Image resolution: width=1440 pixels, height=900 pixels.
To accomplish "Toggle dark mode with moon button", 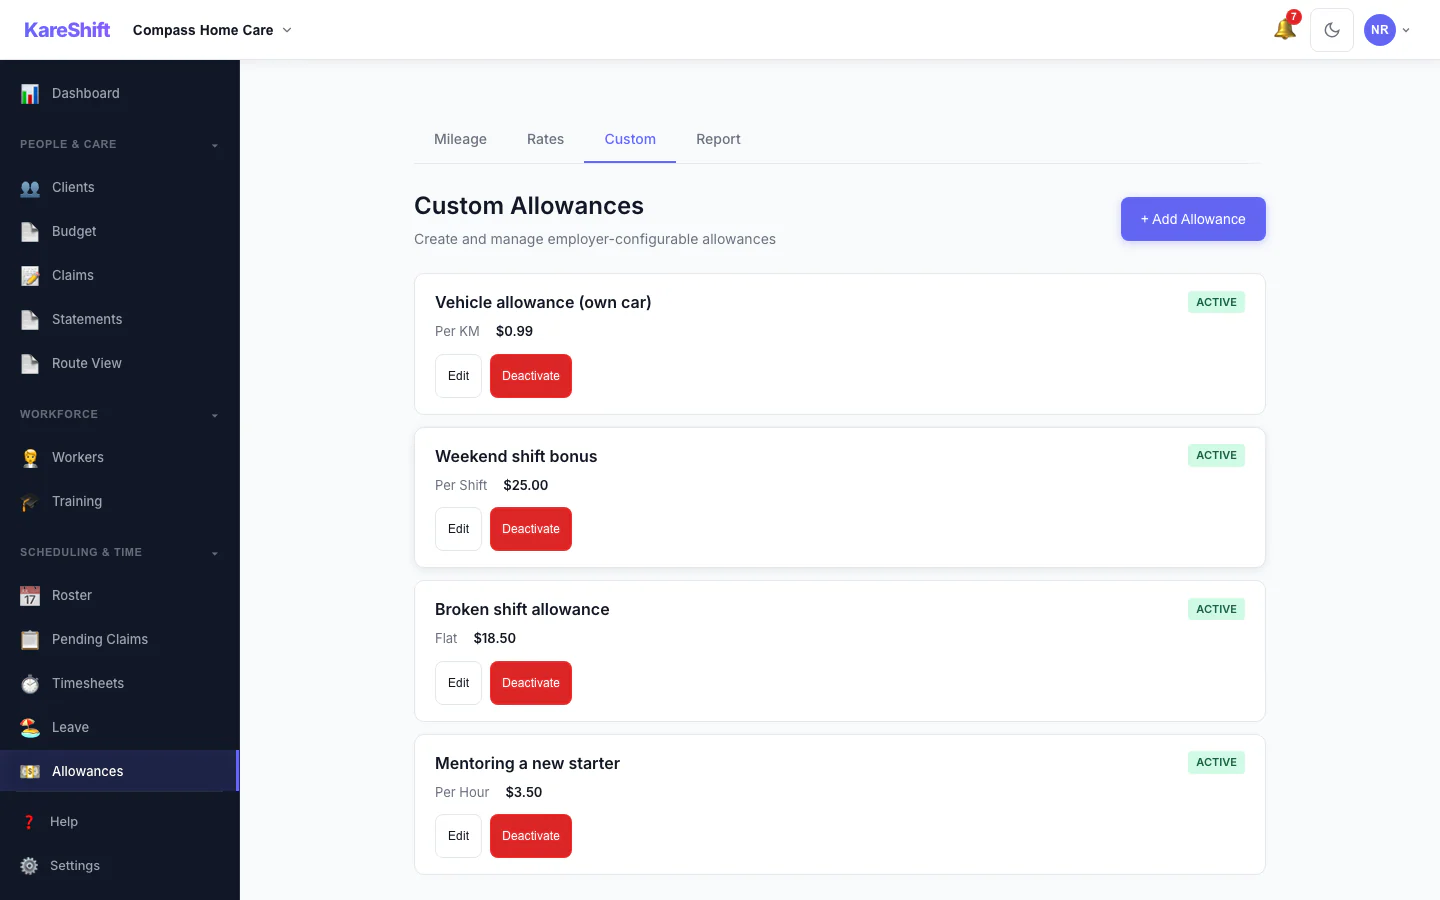I will pos(1332,30).
